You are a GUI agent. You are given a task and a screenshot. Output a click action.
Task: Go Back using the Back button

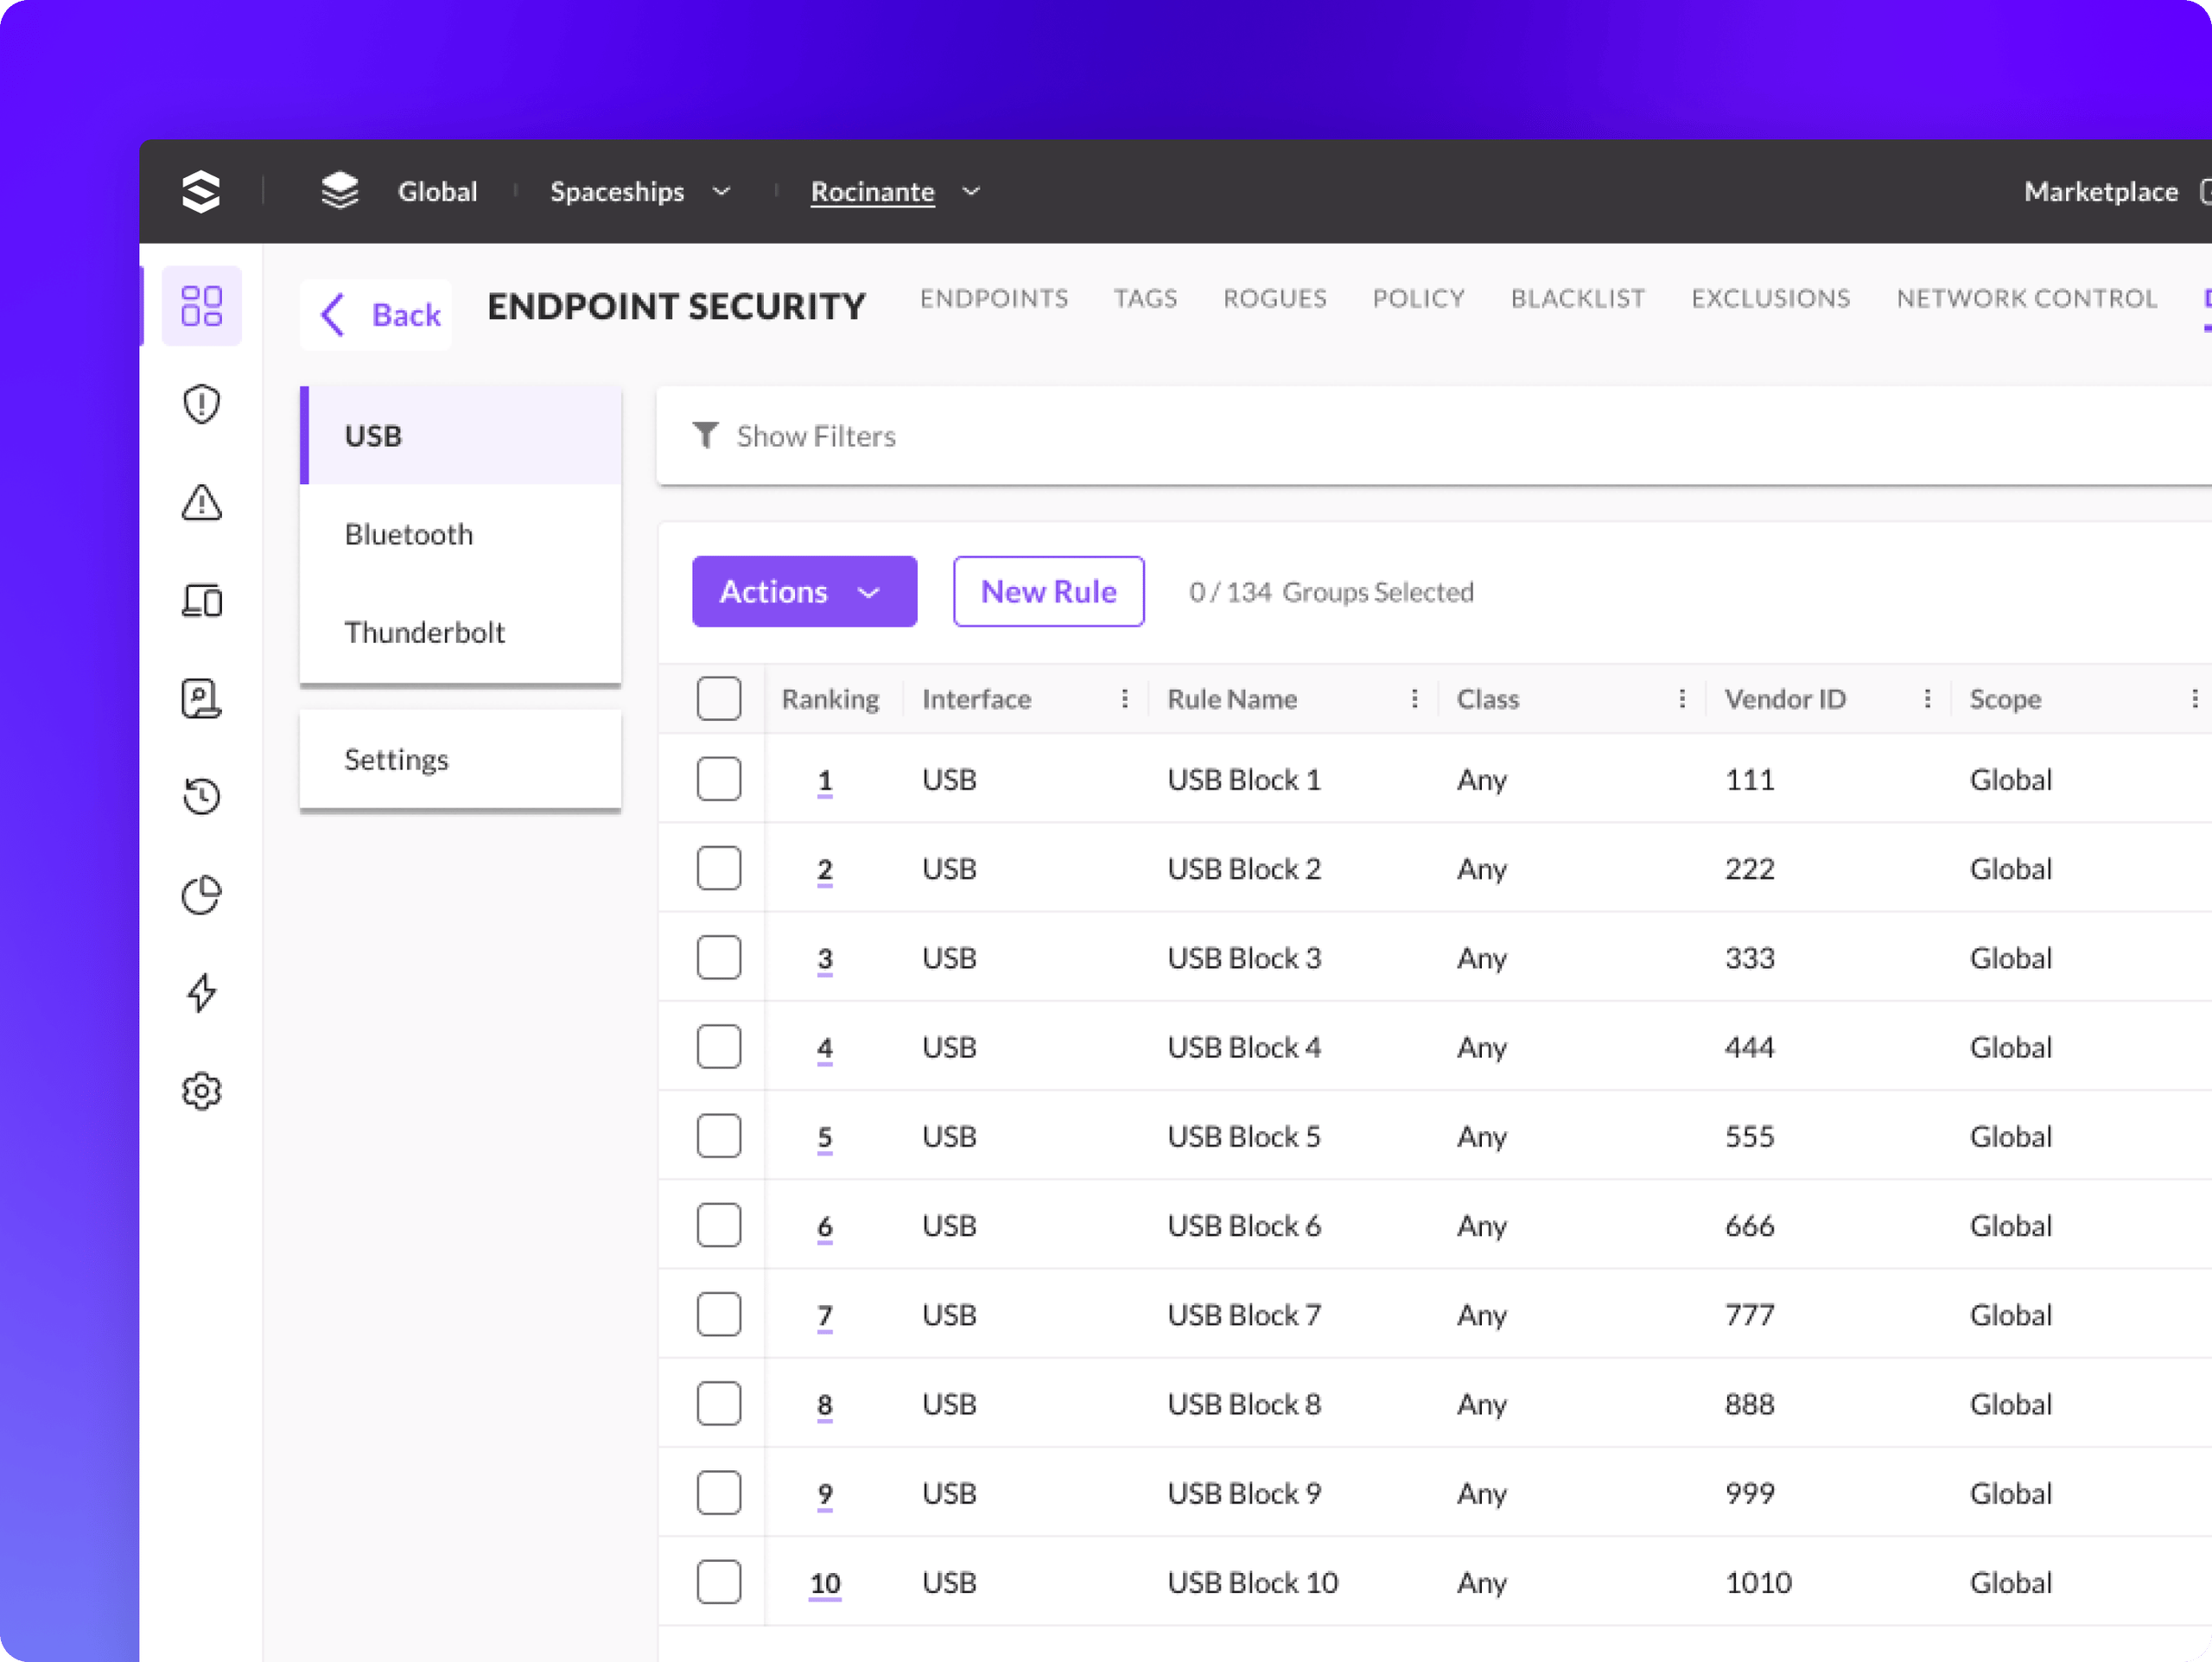[x=376, y=314]
